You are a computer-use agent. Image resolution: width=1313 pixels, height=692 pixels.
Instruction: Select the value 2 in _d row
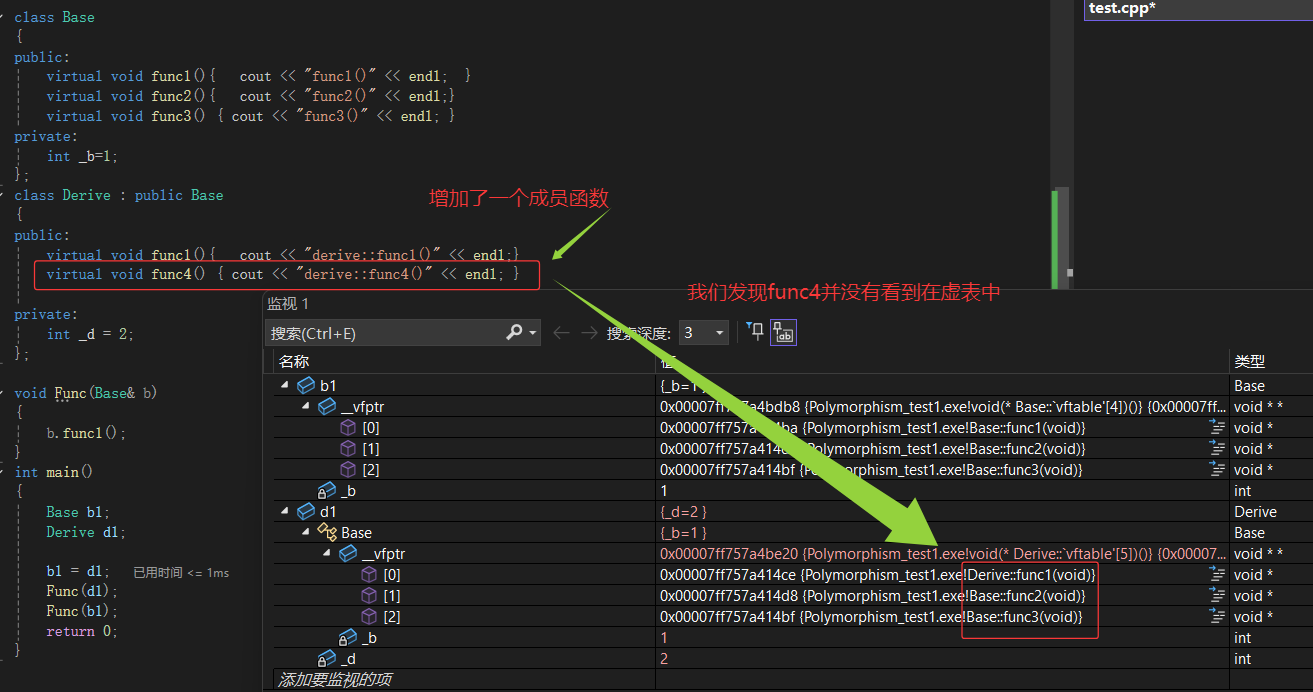tap(664, 658)
